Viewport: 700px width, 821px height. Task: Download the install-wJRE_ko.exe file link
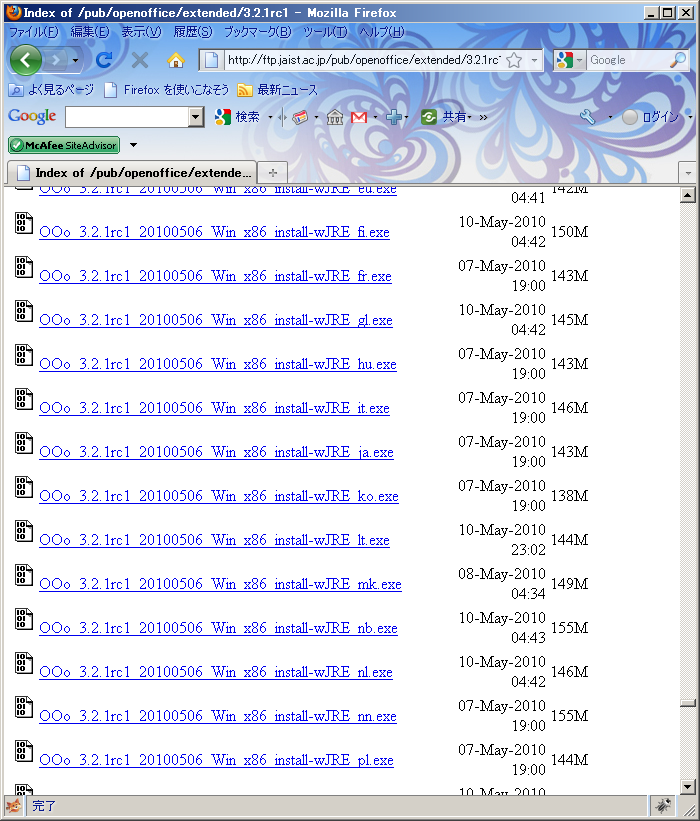coord(219,496)
